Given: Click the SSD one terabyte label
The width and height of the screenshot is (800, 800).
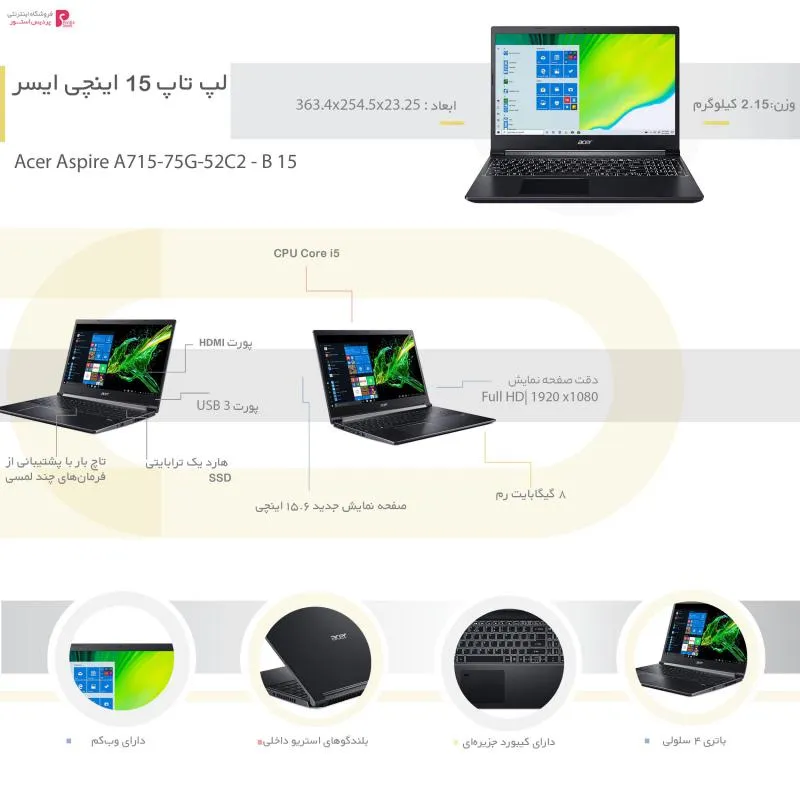Looking at the screenshot, I should (x=188, y=469).
